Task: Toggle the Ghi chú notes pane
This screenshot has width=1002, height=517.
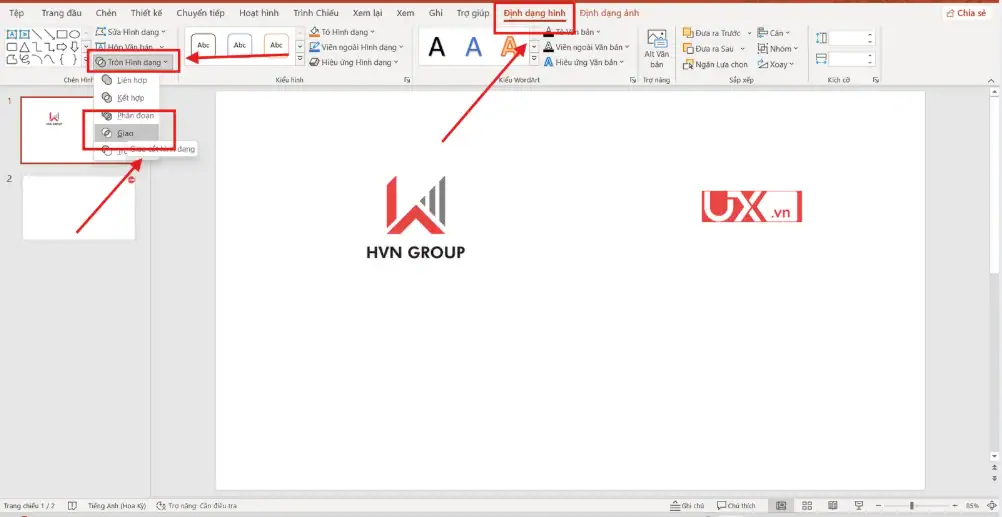Action: 688,505
